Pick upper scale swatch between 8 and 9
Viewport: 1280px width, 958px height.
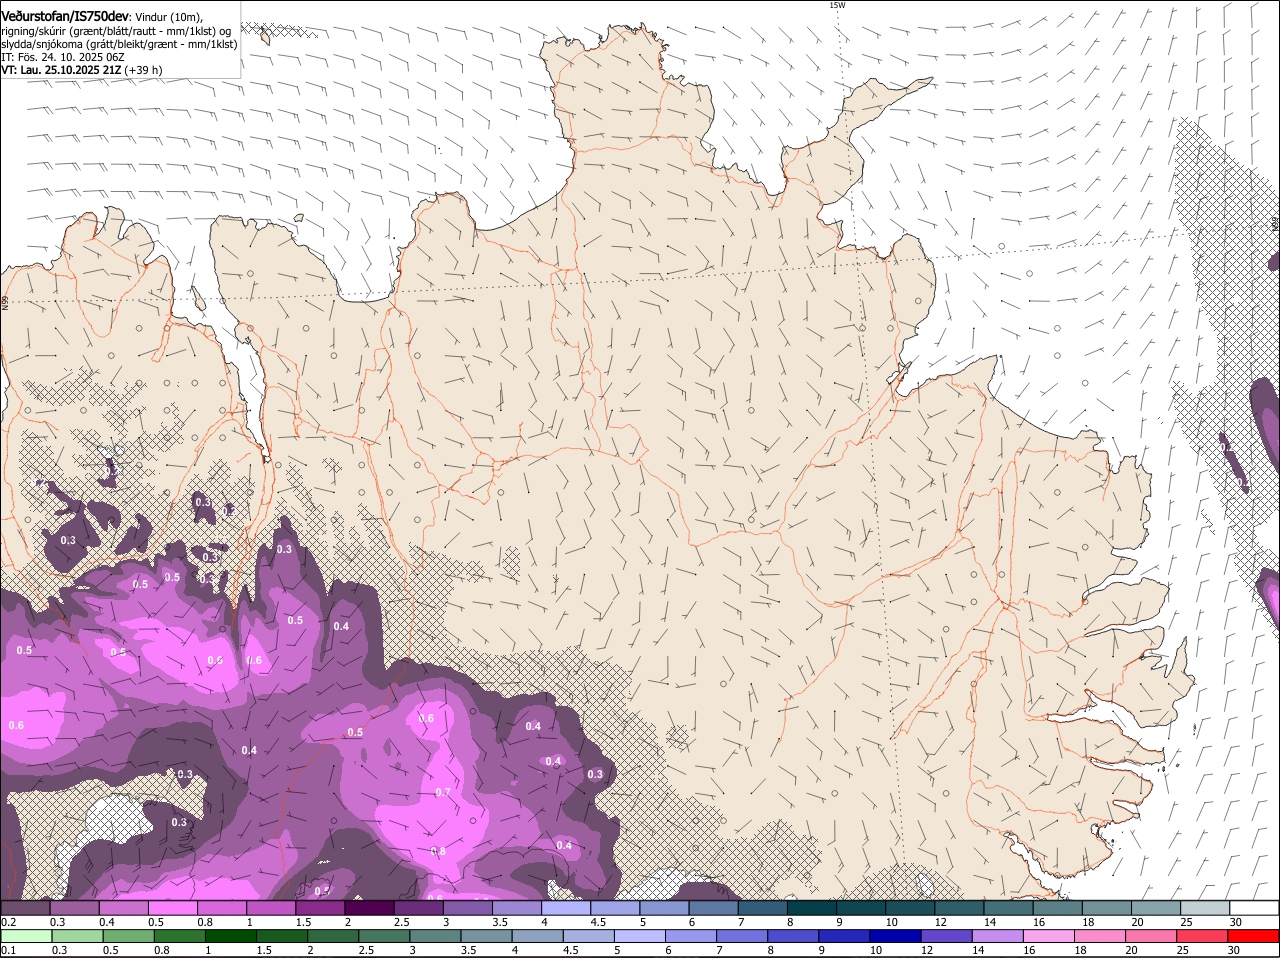coord(811,908)
